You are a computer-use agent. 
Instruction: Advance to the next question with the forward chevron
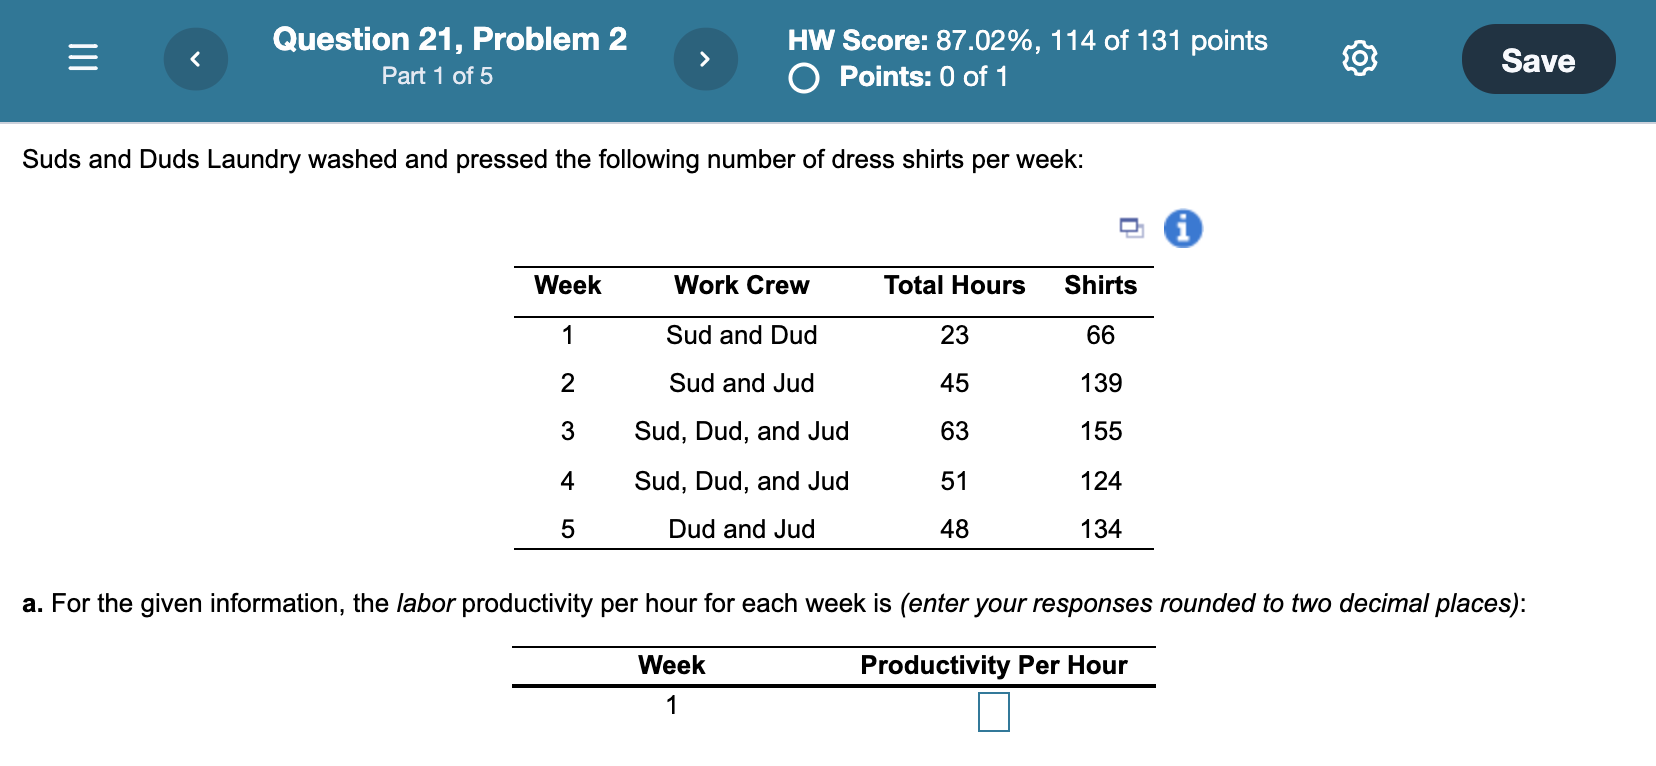(x=706, y=58)
